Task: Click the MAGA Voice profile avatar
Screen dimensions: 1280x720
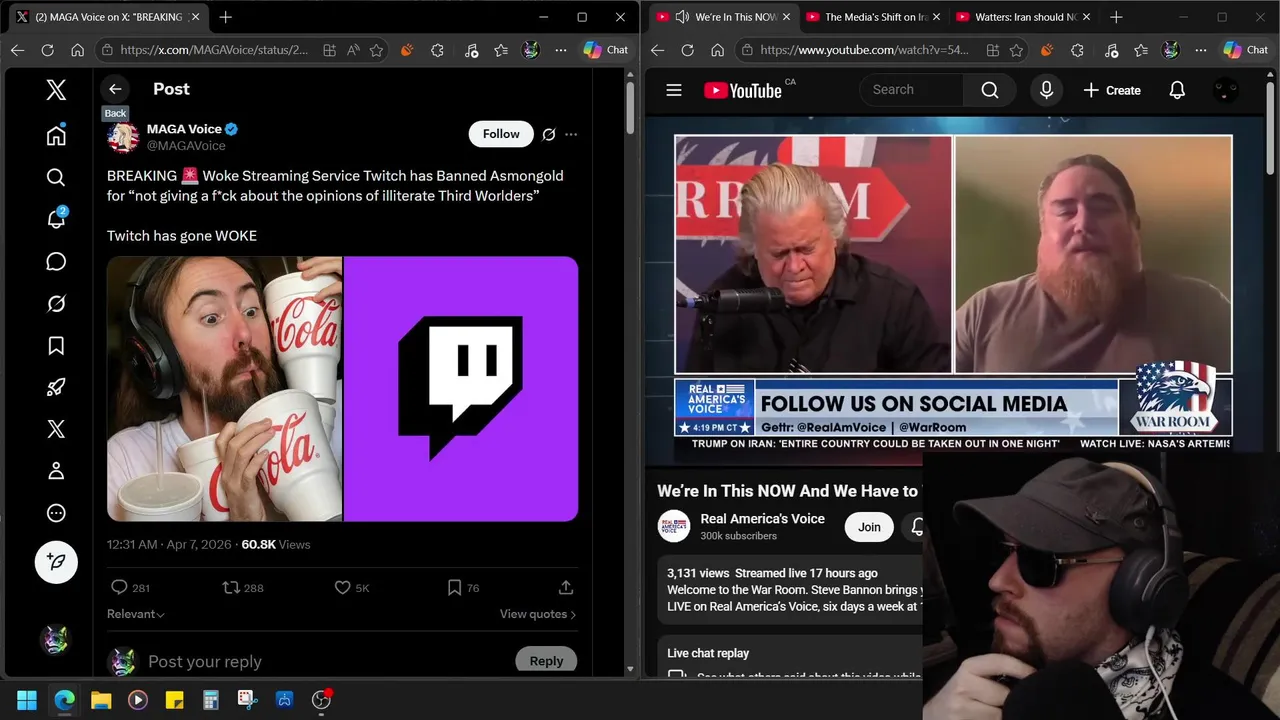Action: coord(123,137)
